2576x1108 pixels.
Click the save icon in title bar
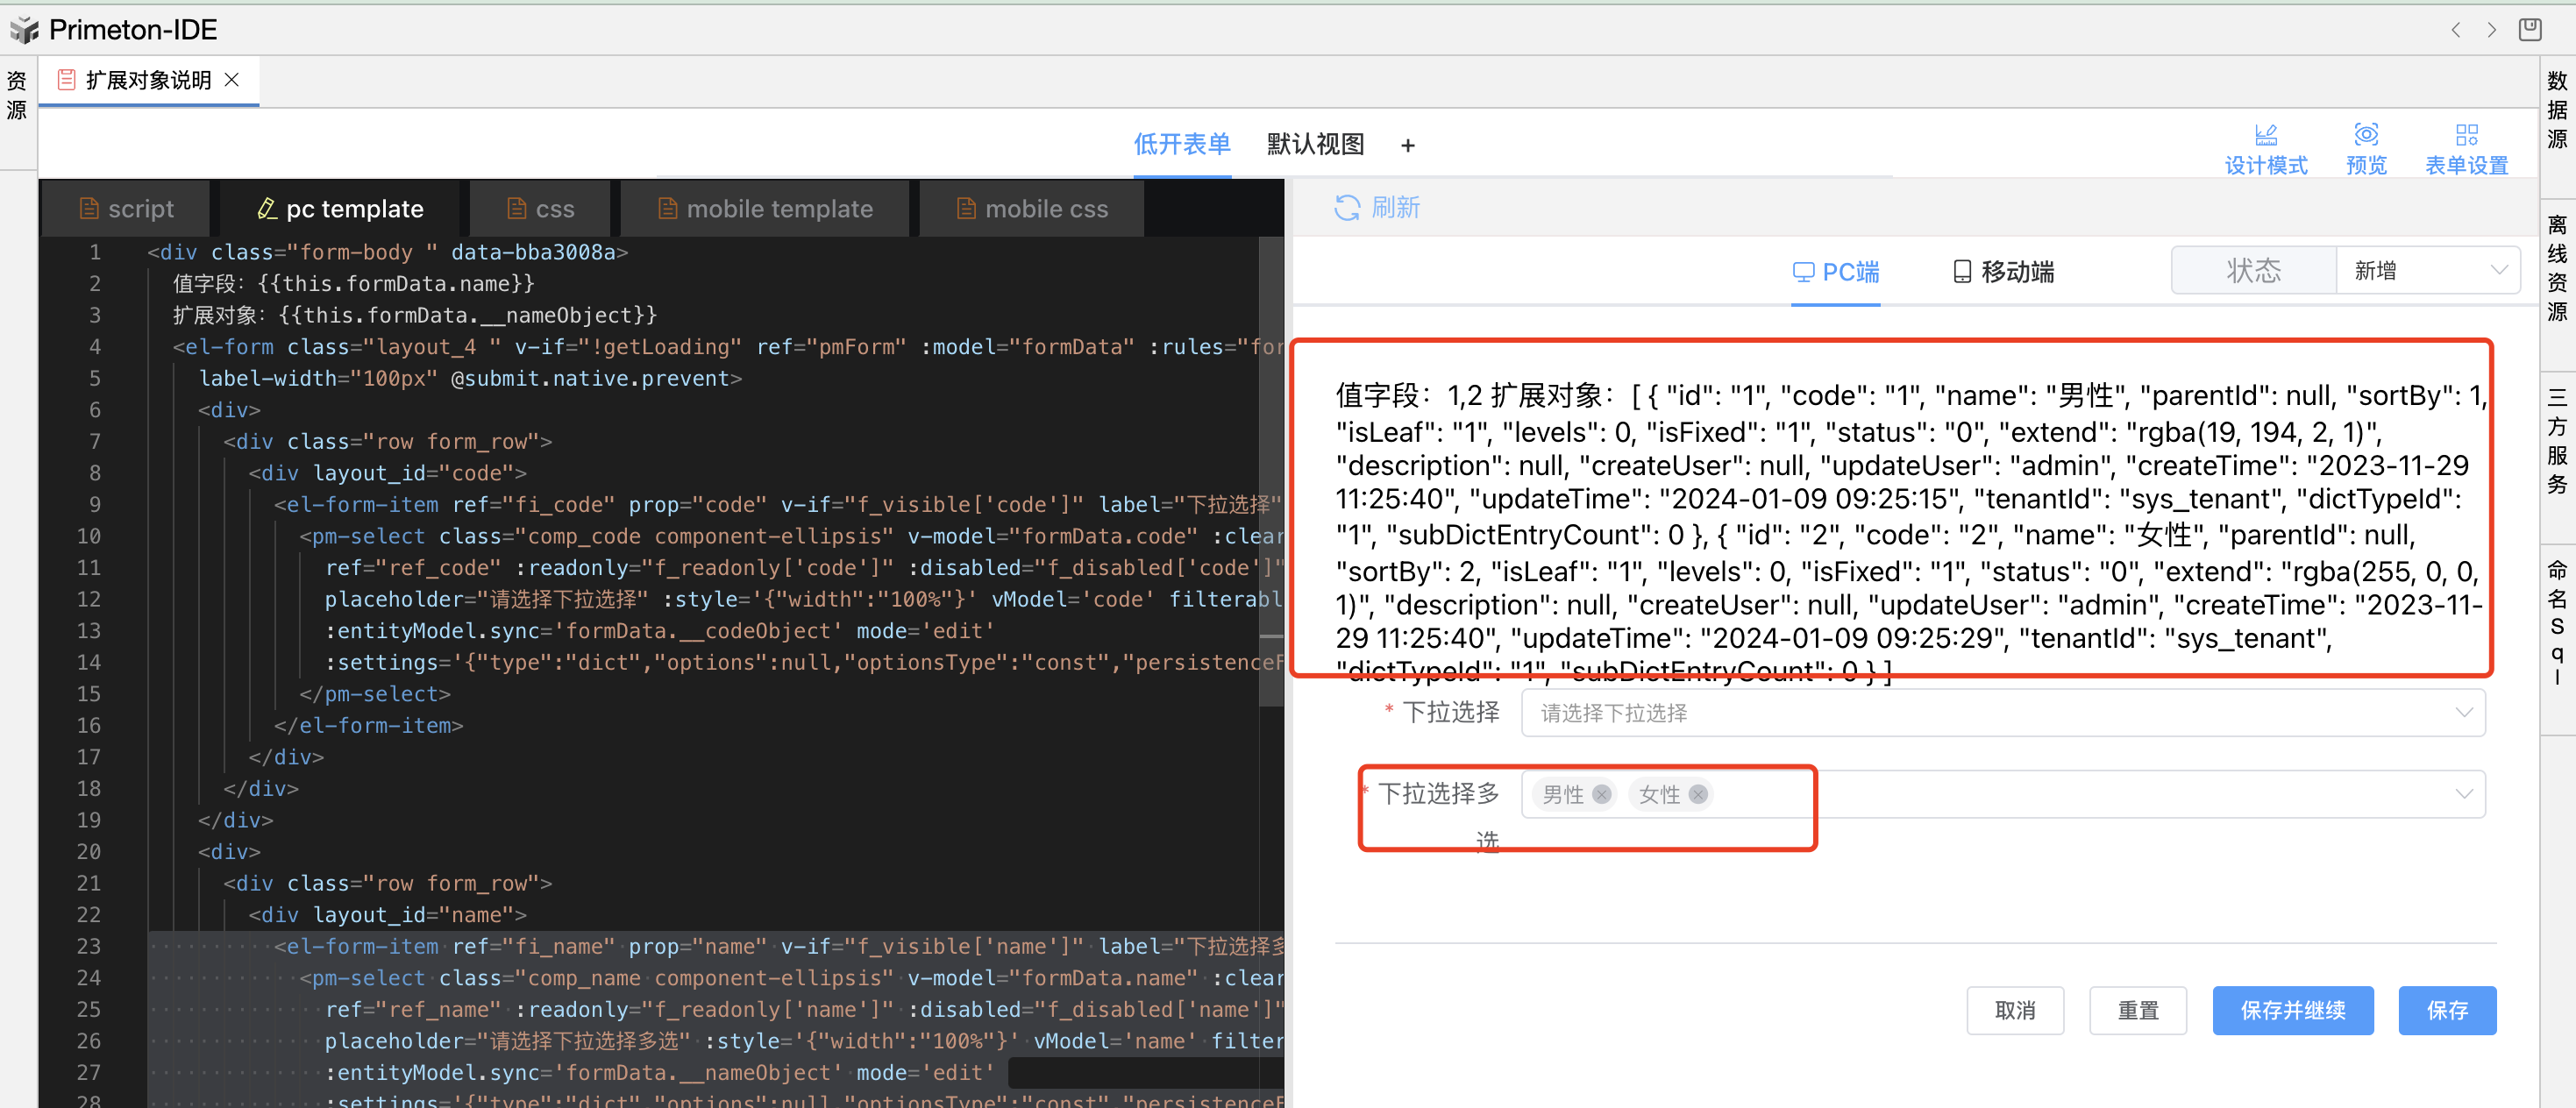click(2529, 30)
